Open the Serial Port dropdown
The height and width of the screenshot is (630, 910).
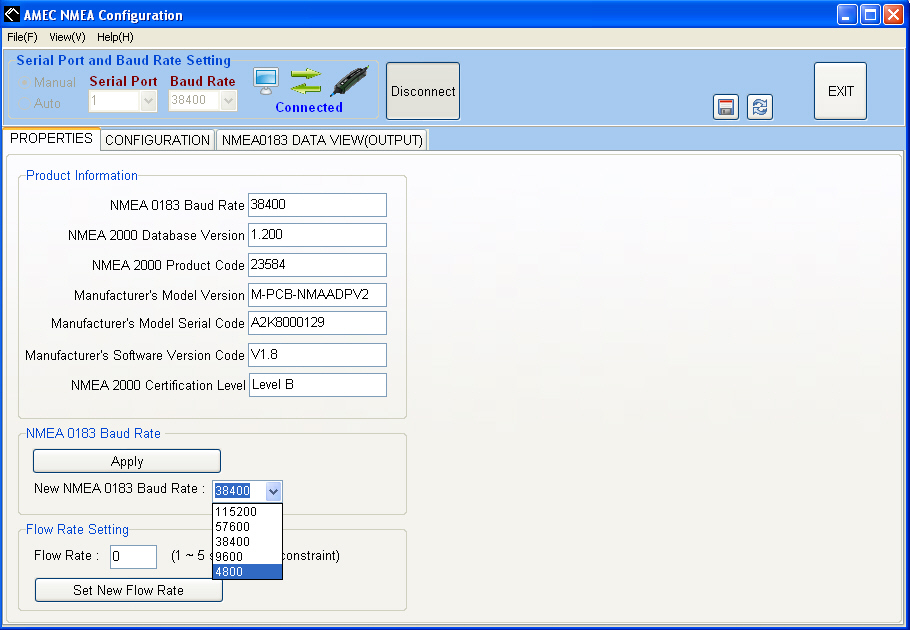pos(149,100)
